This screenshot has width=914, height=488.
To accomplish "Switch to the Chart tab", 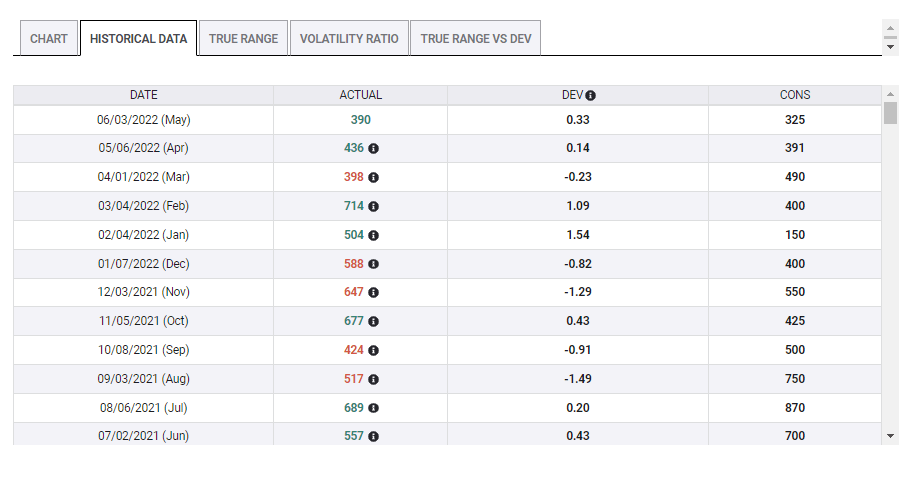I will (49, 39).
